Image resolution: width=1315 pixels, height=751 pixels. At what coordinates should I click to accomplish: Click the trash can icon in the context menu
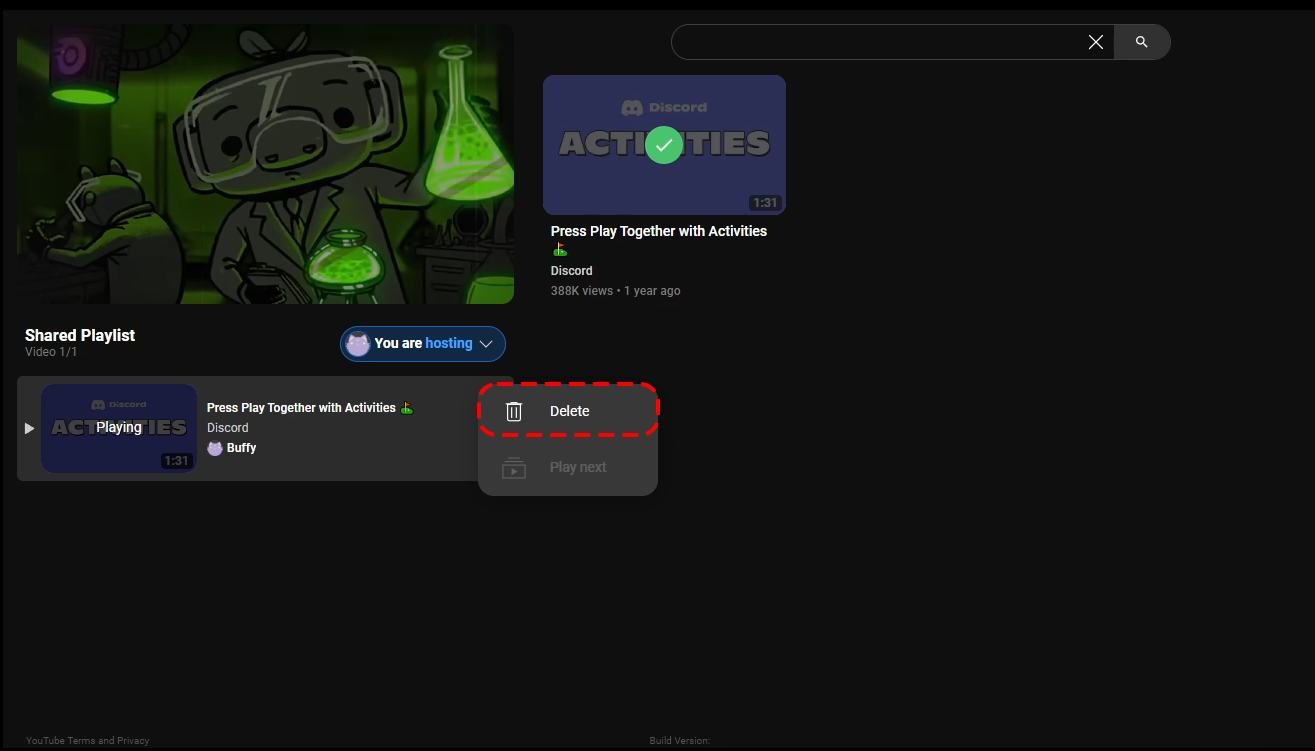(514, 411)
